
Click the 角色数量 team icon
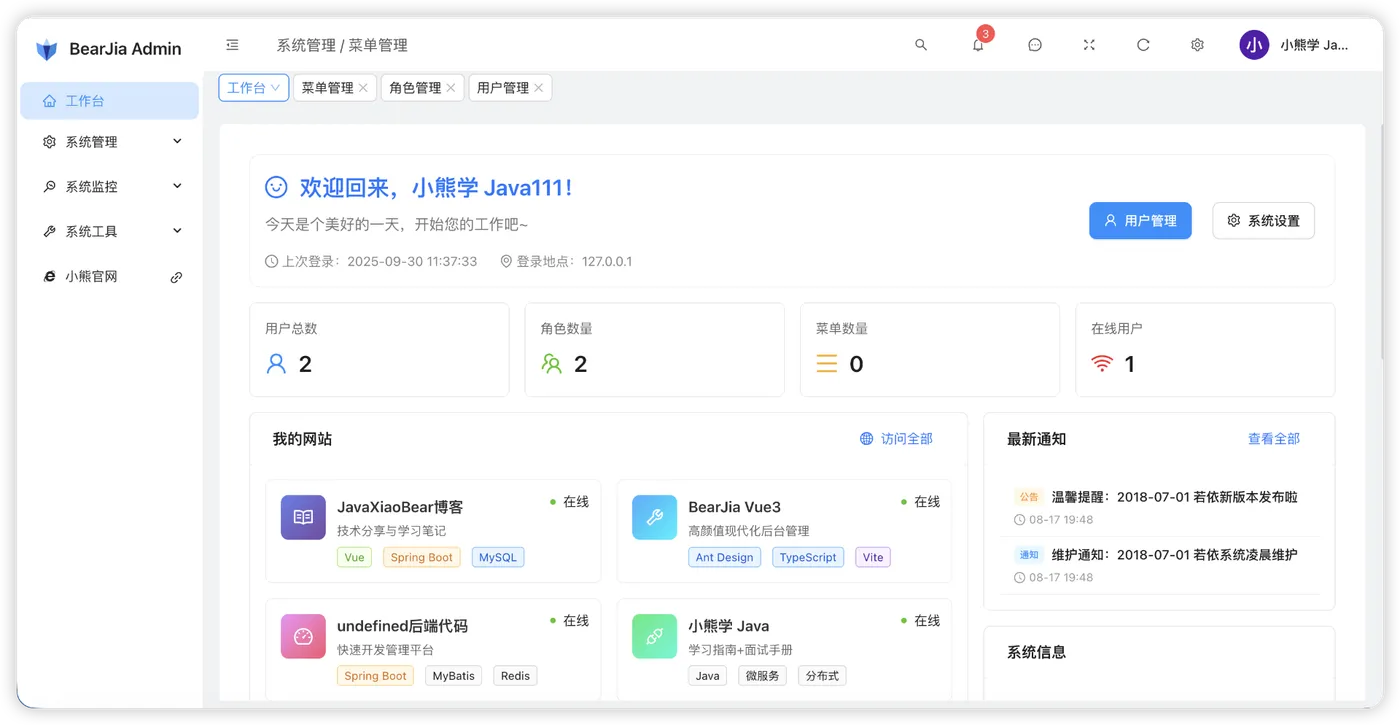(552, 364)
